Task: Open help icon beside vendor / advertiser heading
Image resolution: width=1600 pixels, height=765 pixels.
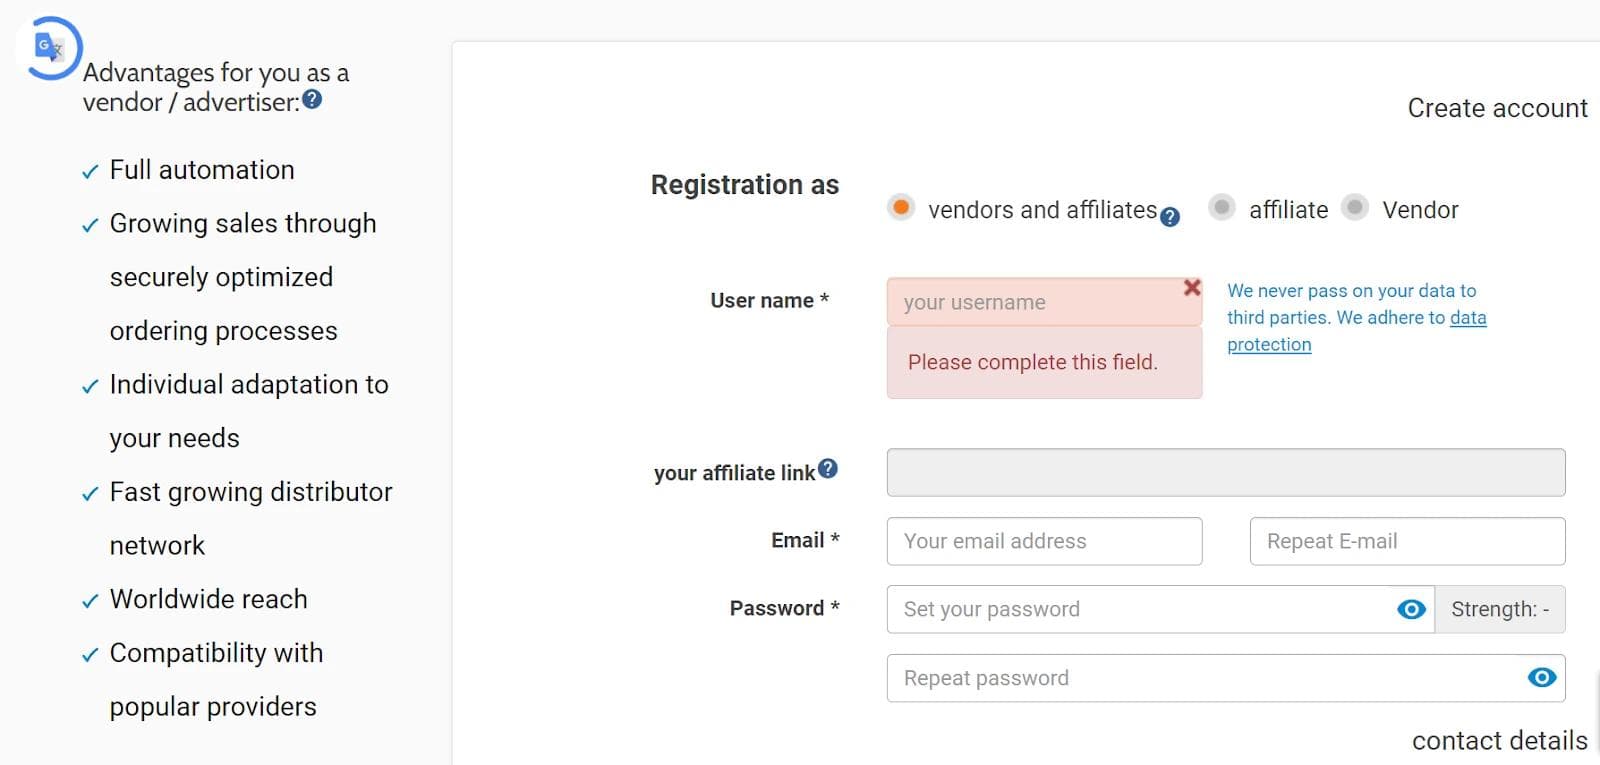Action: pyautogui.click(x=312, y=100)
